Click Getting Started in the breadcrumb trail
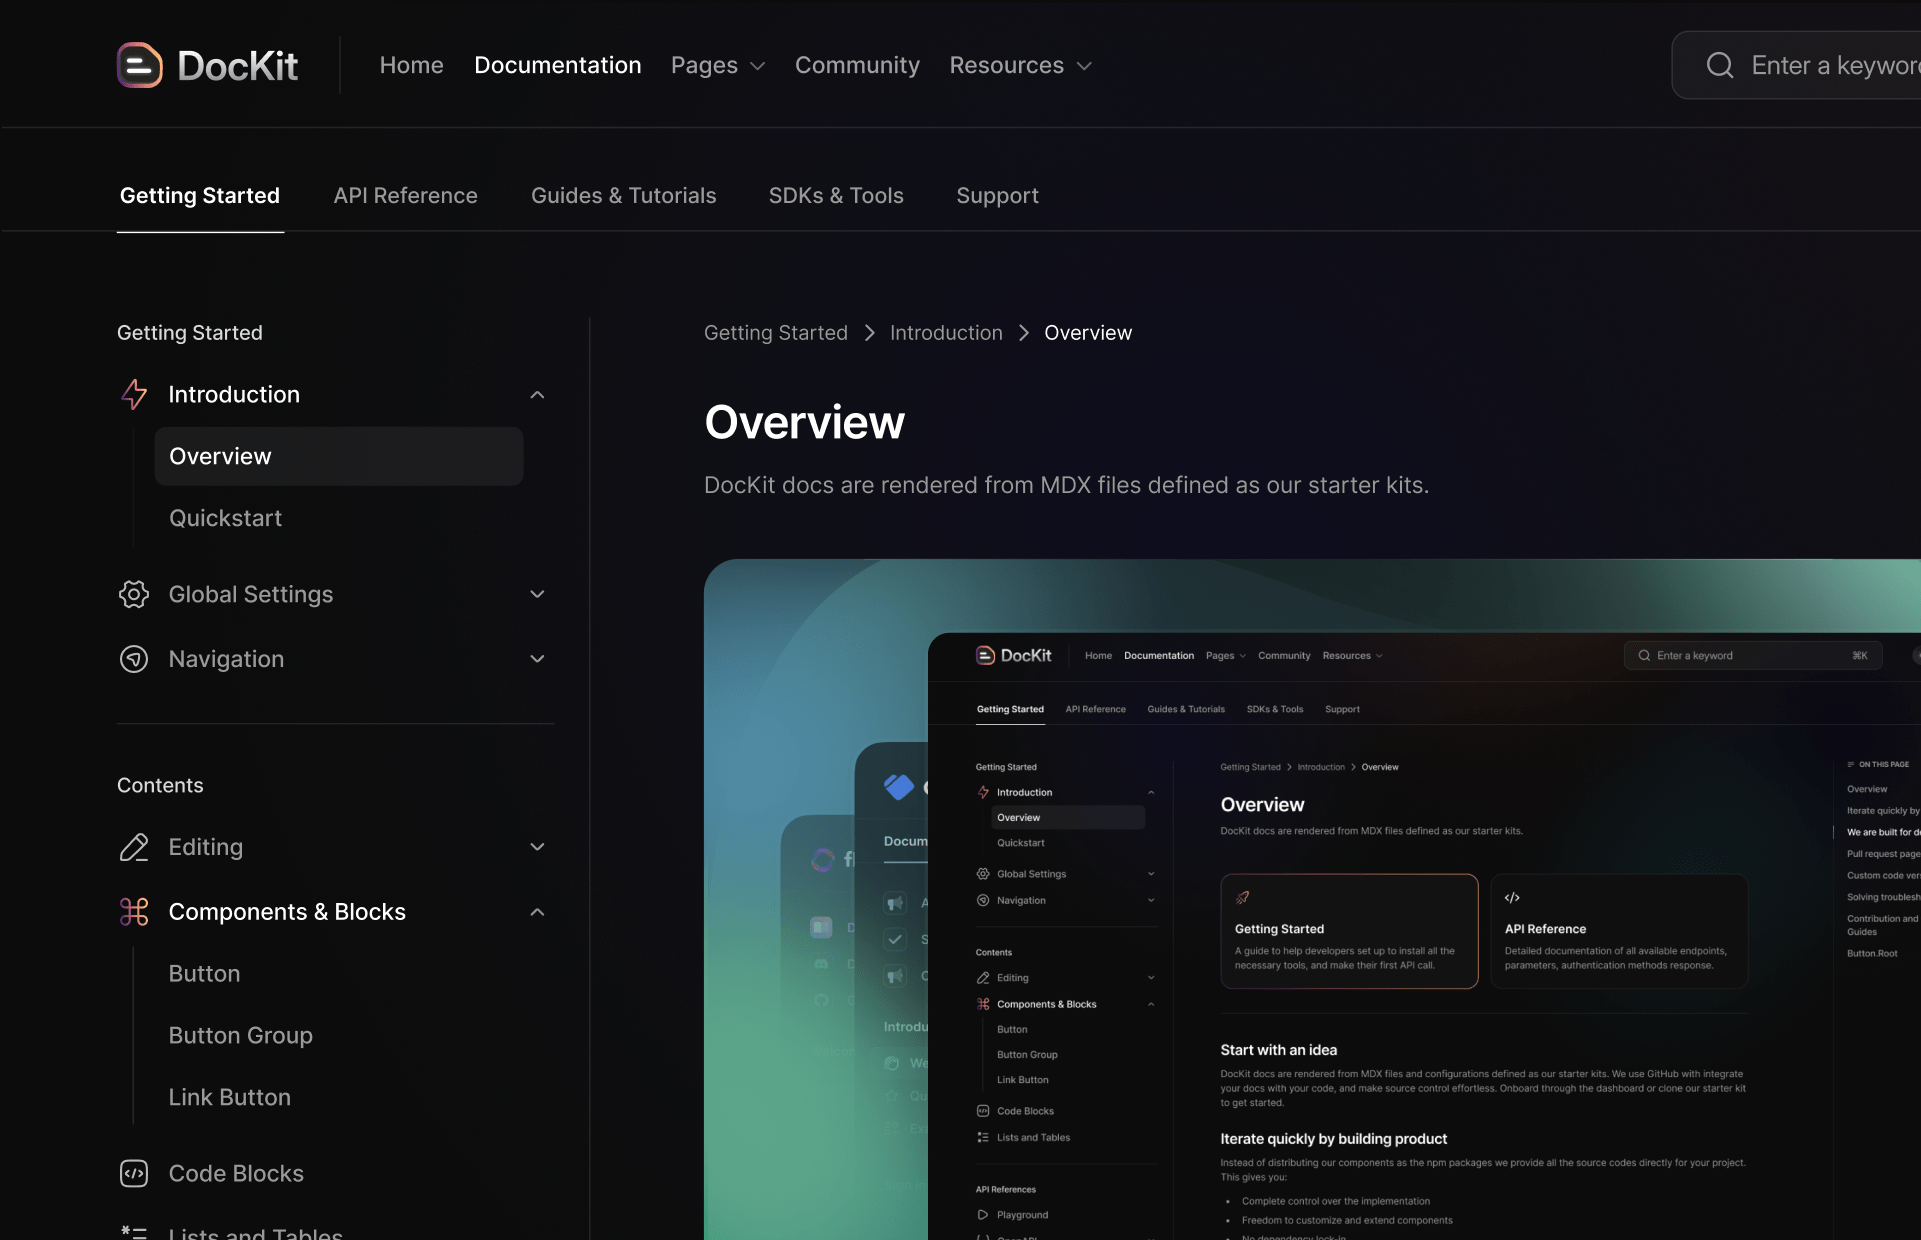The height and width of the screenshot is (1240, 1921). [775, 332]
